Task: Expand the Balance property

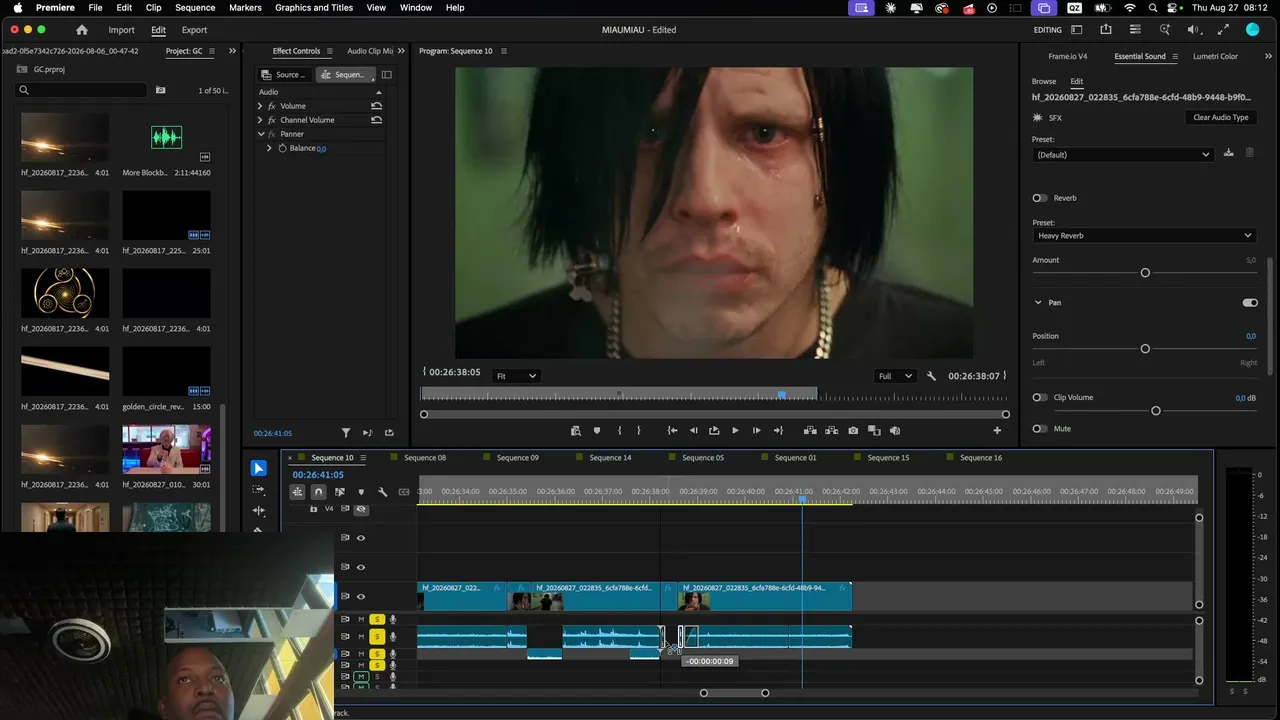Action: point(269,148)
